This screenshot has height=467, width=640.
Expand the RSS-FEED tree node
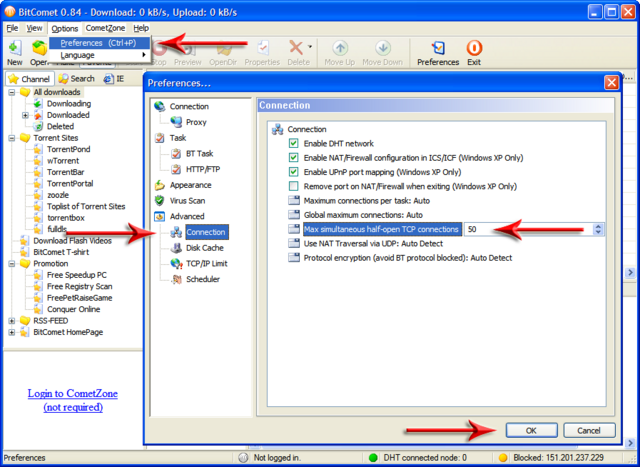11,321
